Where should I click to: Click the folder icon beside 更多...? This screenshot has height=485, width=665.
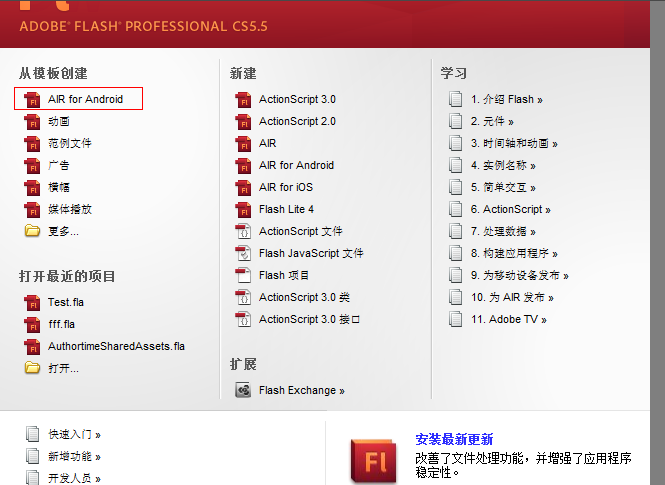(x=32, y=231)
